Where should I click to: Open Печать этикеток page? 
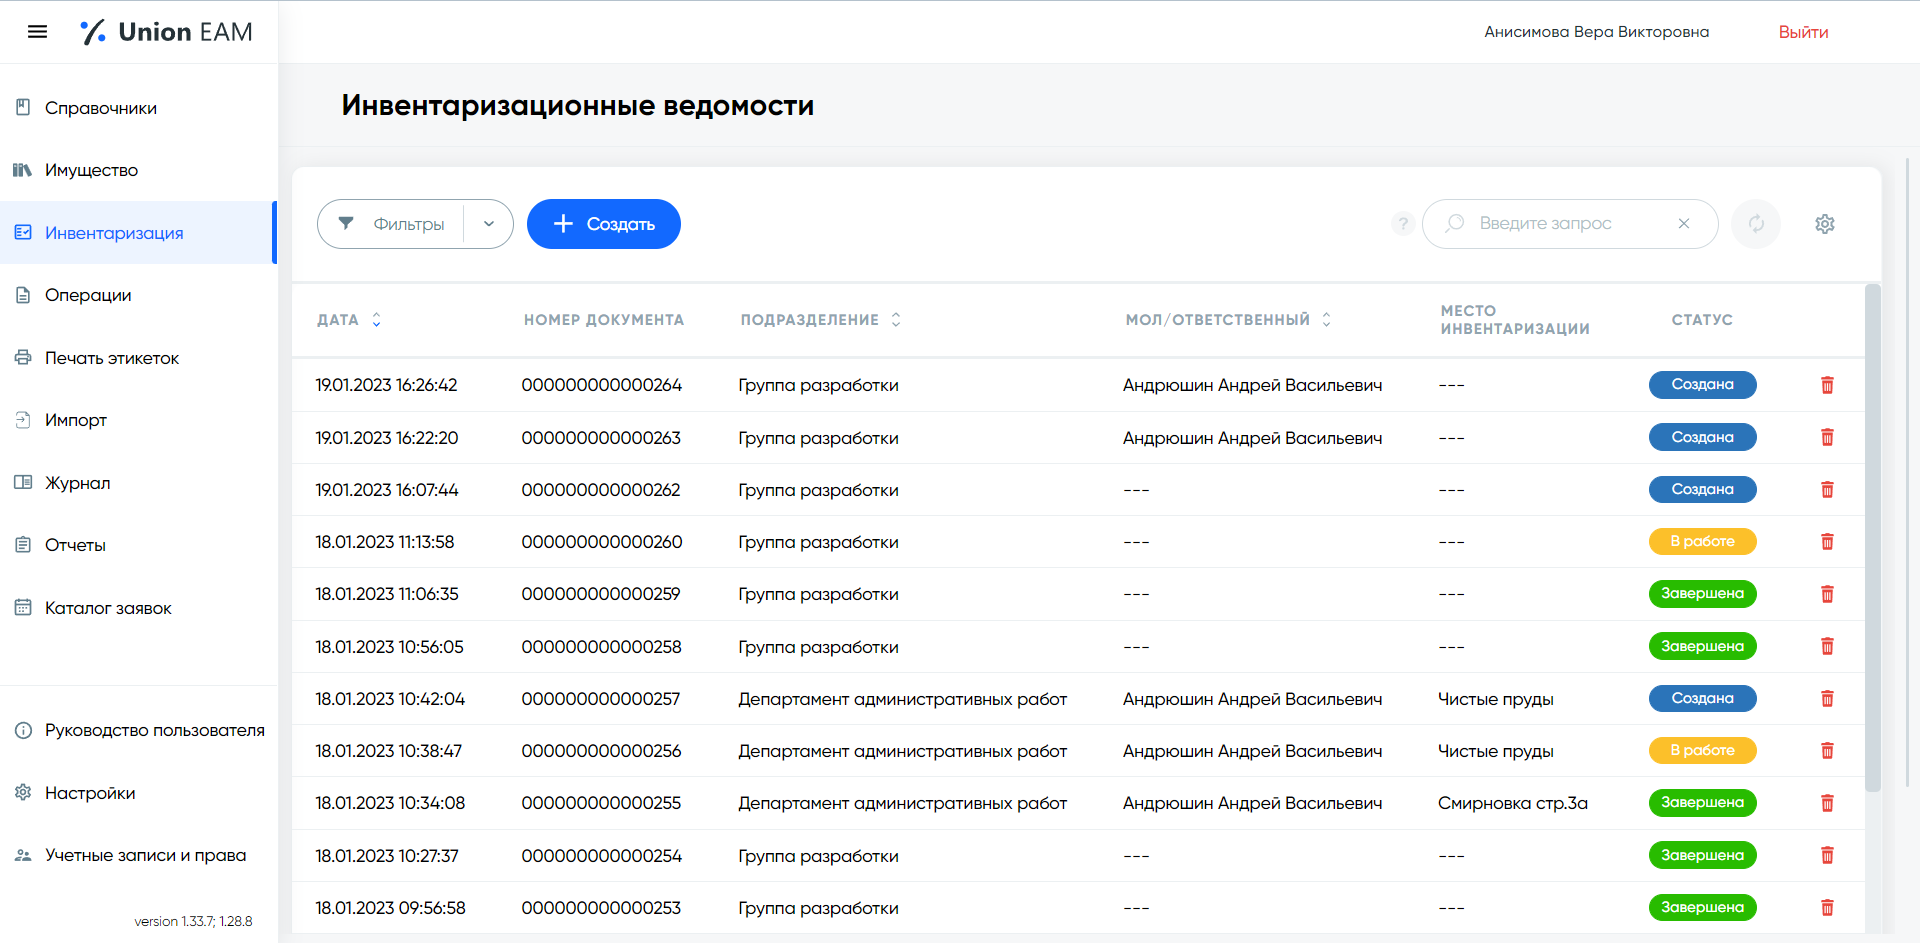112,358
